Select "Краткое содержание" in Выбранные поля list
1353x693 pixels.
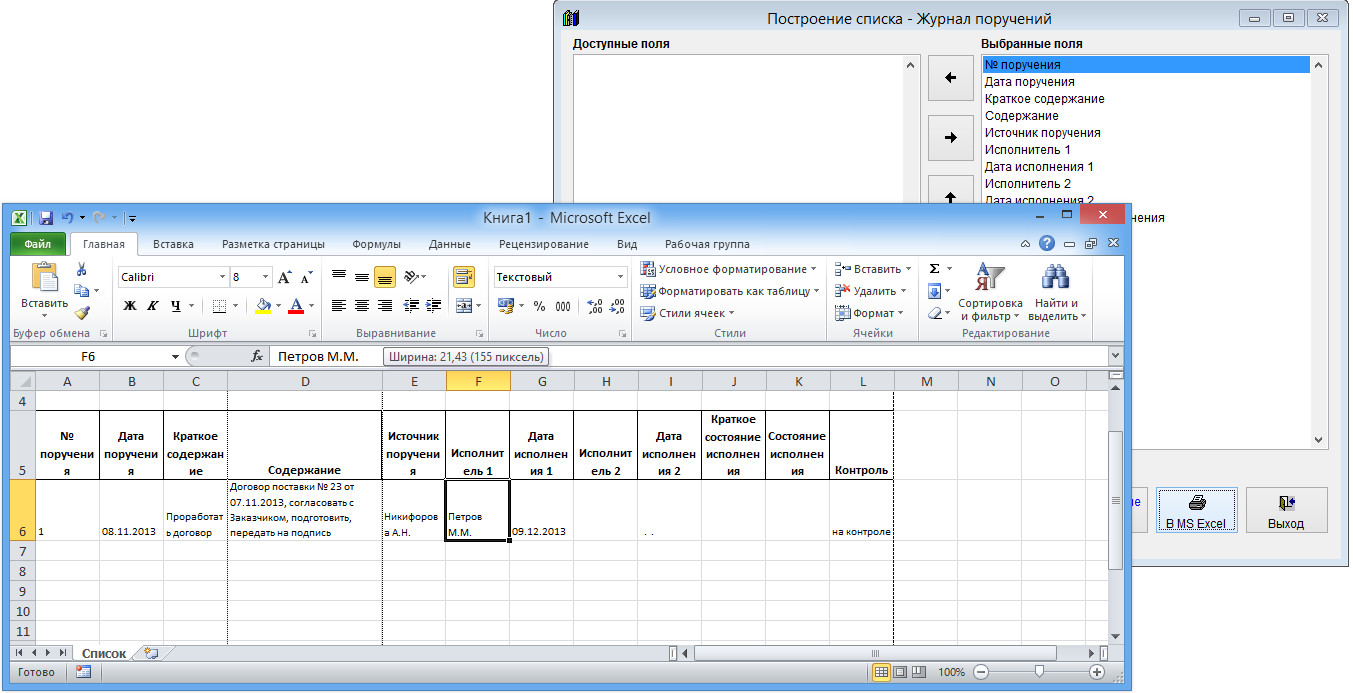point(1044,99)
